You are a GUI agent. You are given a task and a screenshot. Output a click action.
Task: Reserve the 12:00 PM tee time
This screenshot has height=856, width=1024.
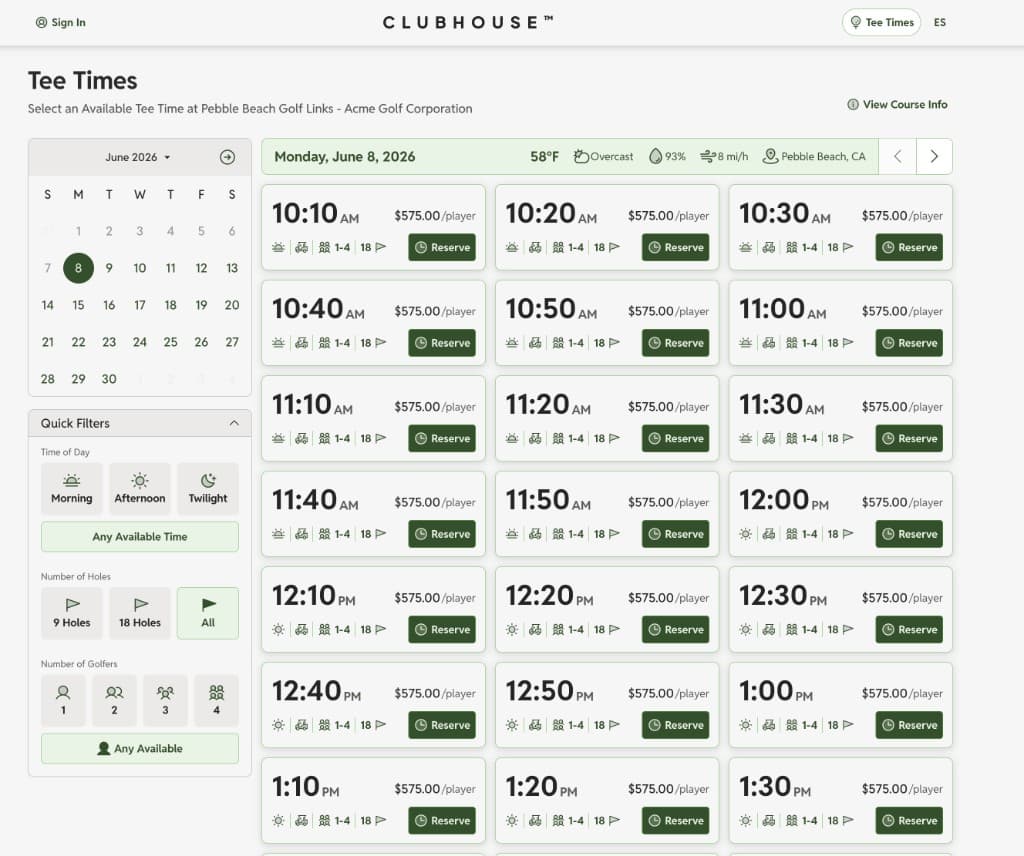[x=909, y=534]
